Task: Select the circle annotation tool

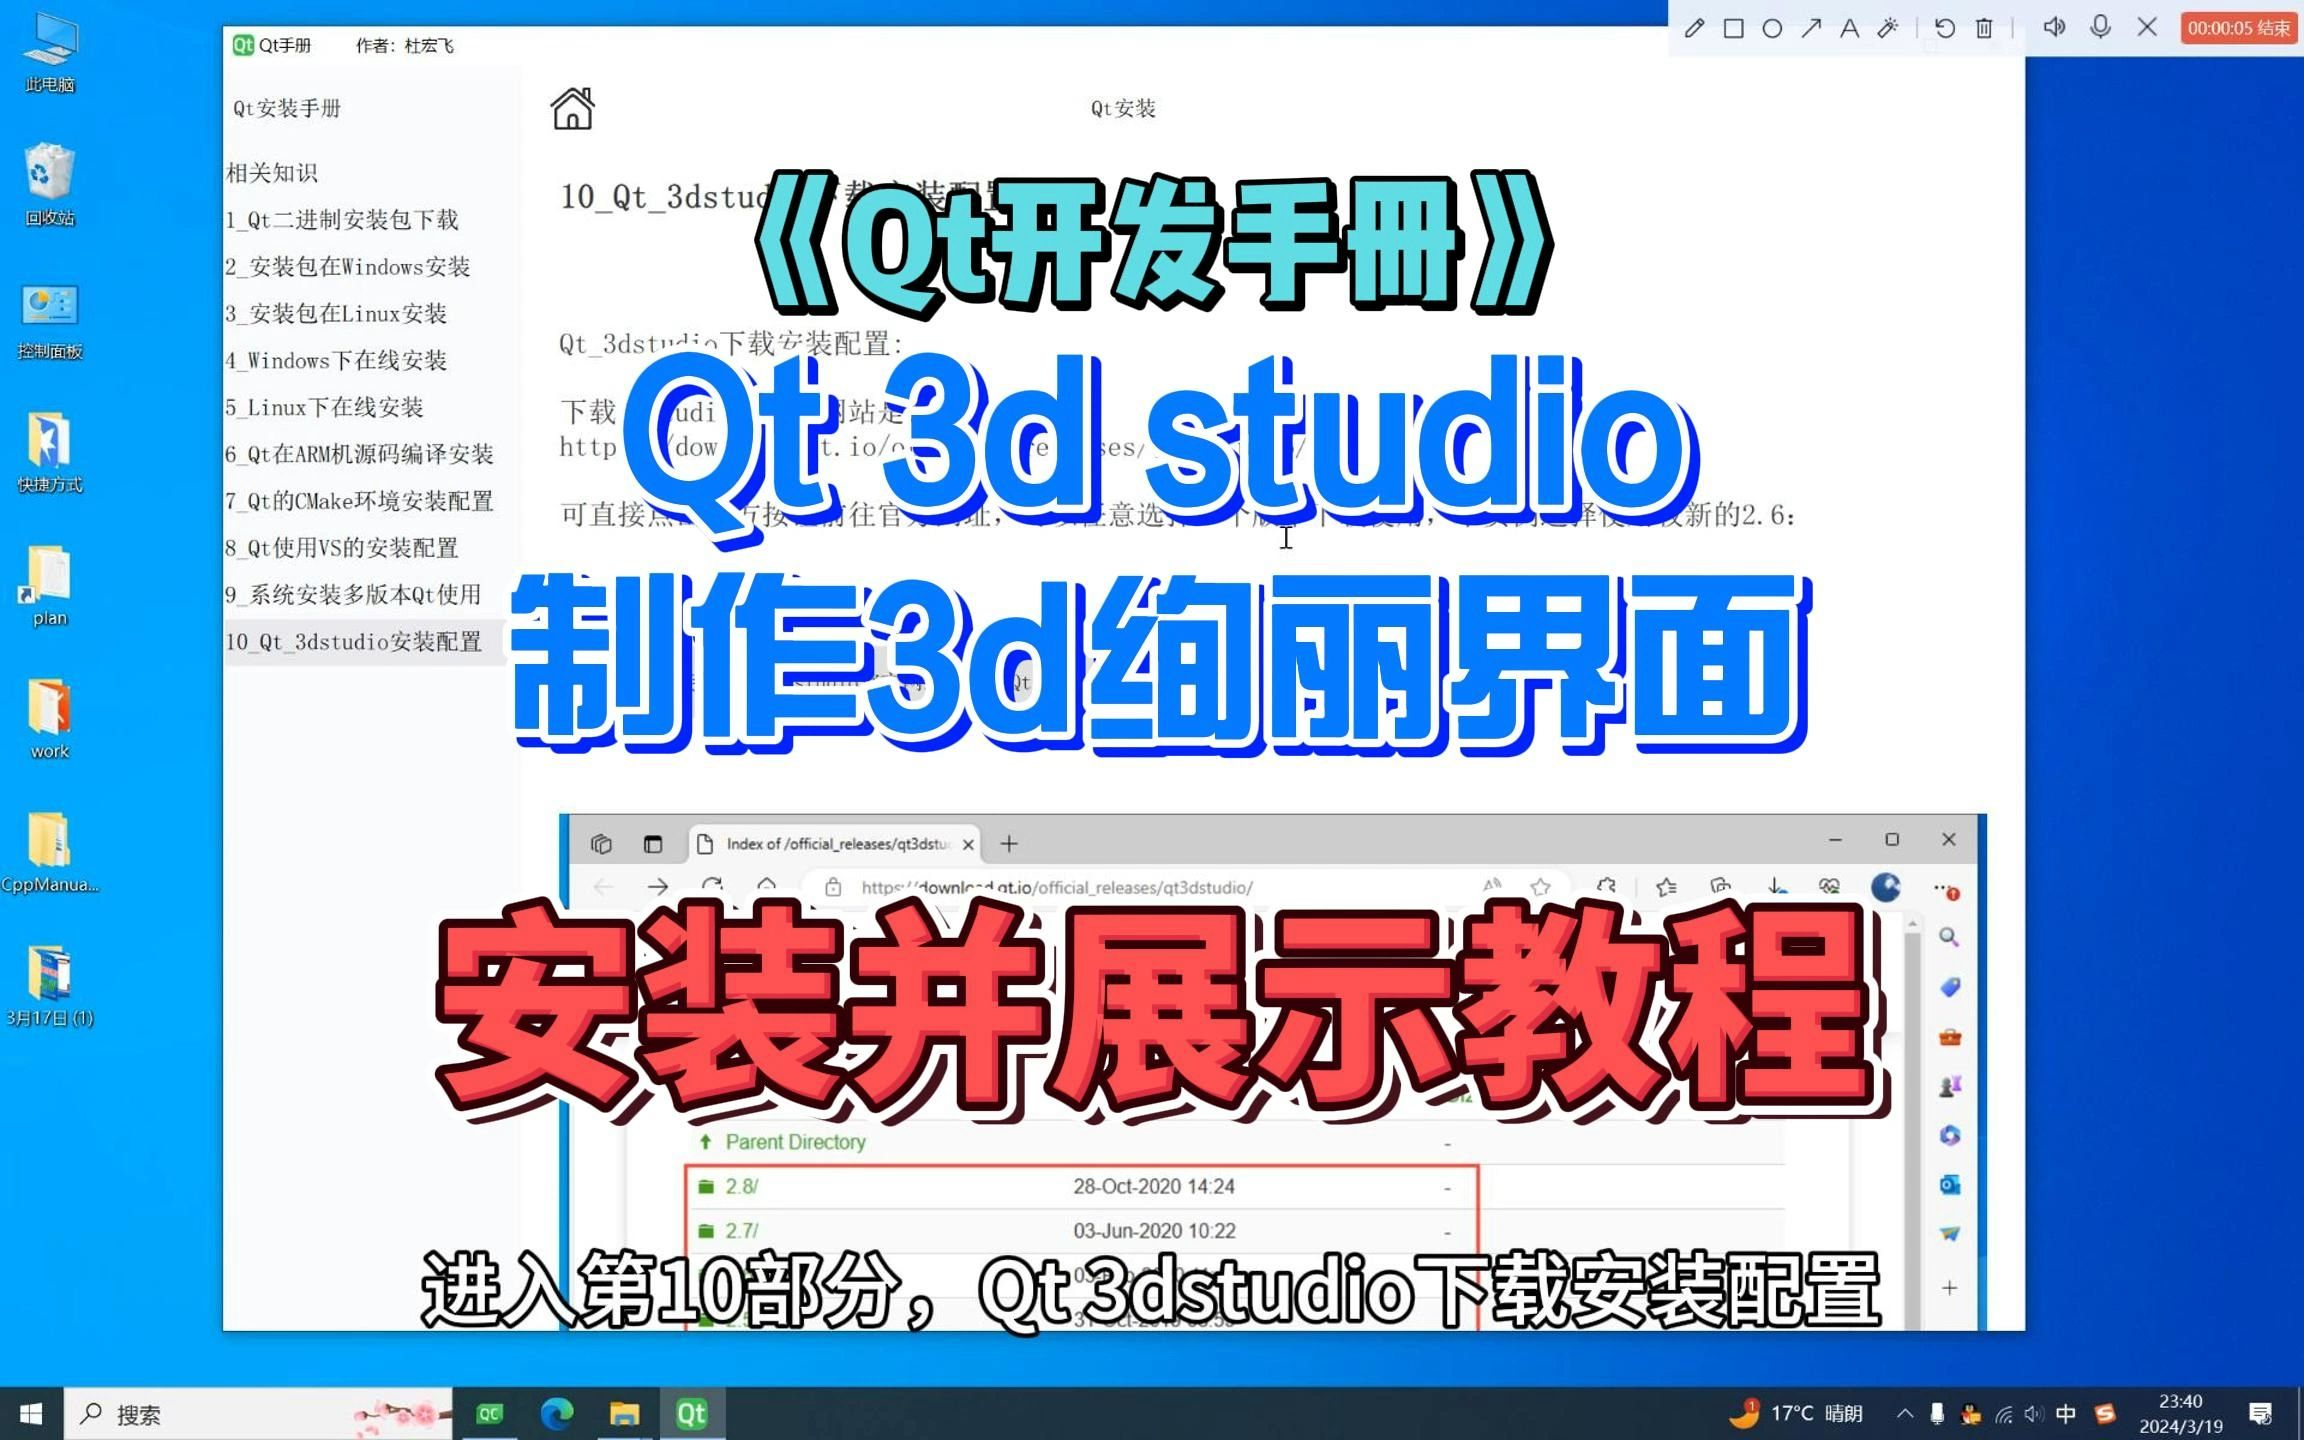Action: 1772,28
